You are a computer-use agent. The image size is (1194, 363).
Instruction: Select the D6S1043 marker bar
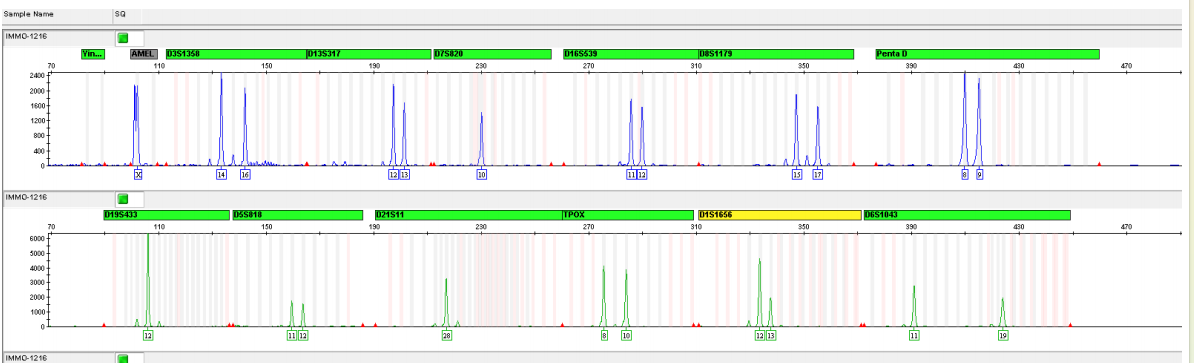(x=967, y=215)
